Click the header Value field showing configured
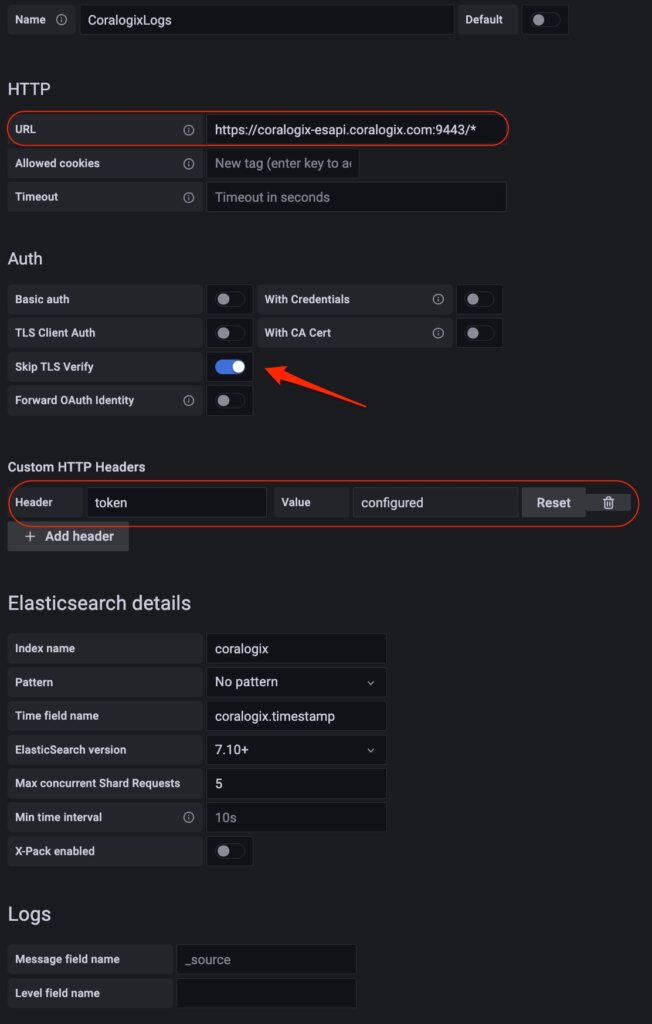This screenshot has width=652, height=1024. pyautogui.click(x=435, y=502)
